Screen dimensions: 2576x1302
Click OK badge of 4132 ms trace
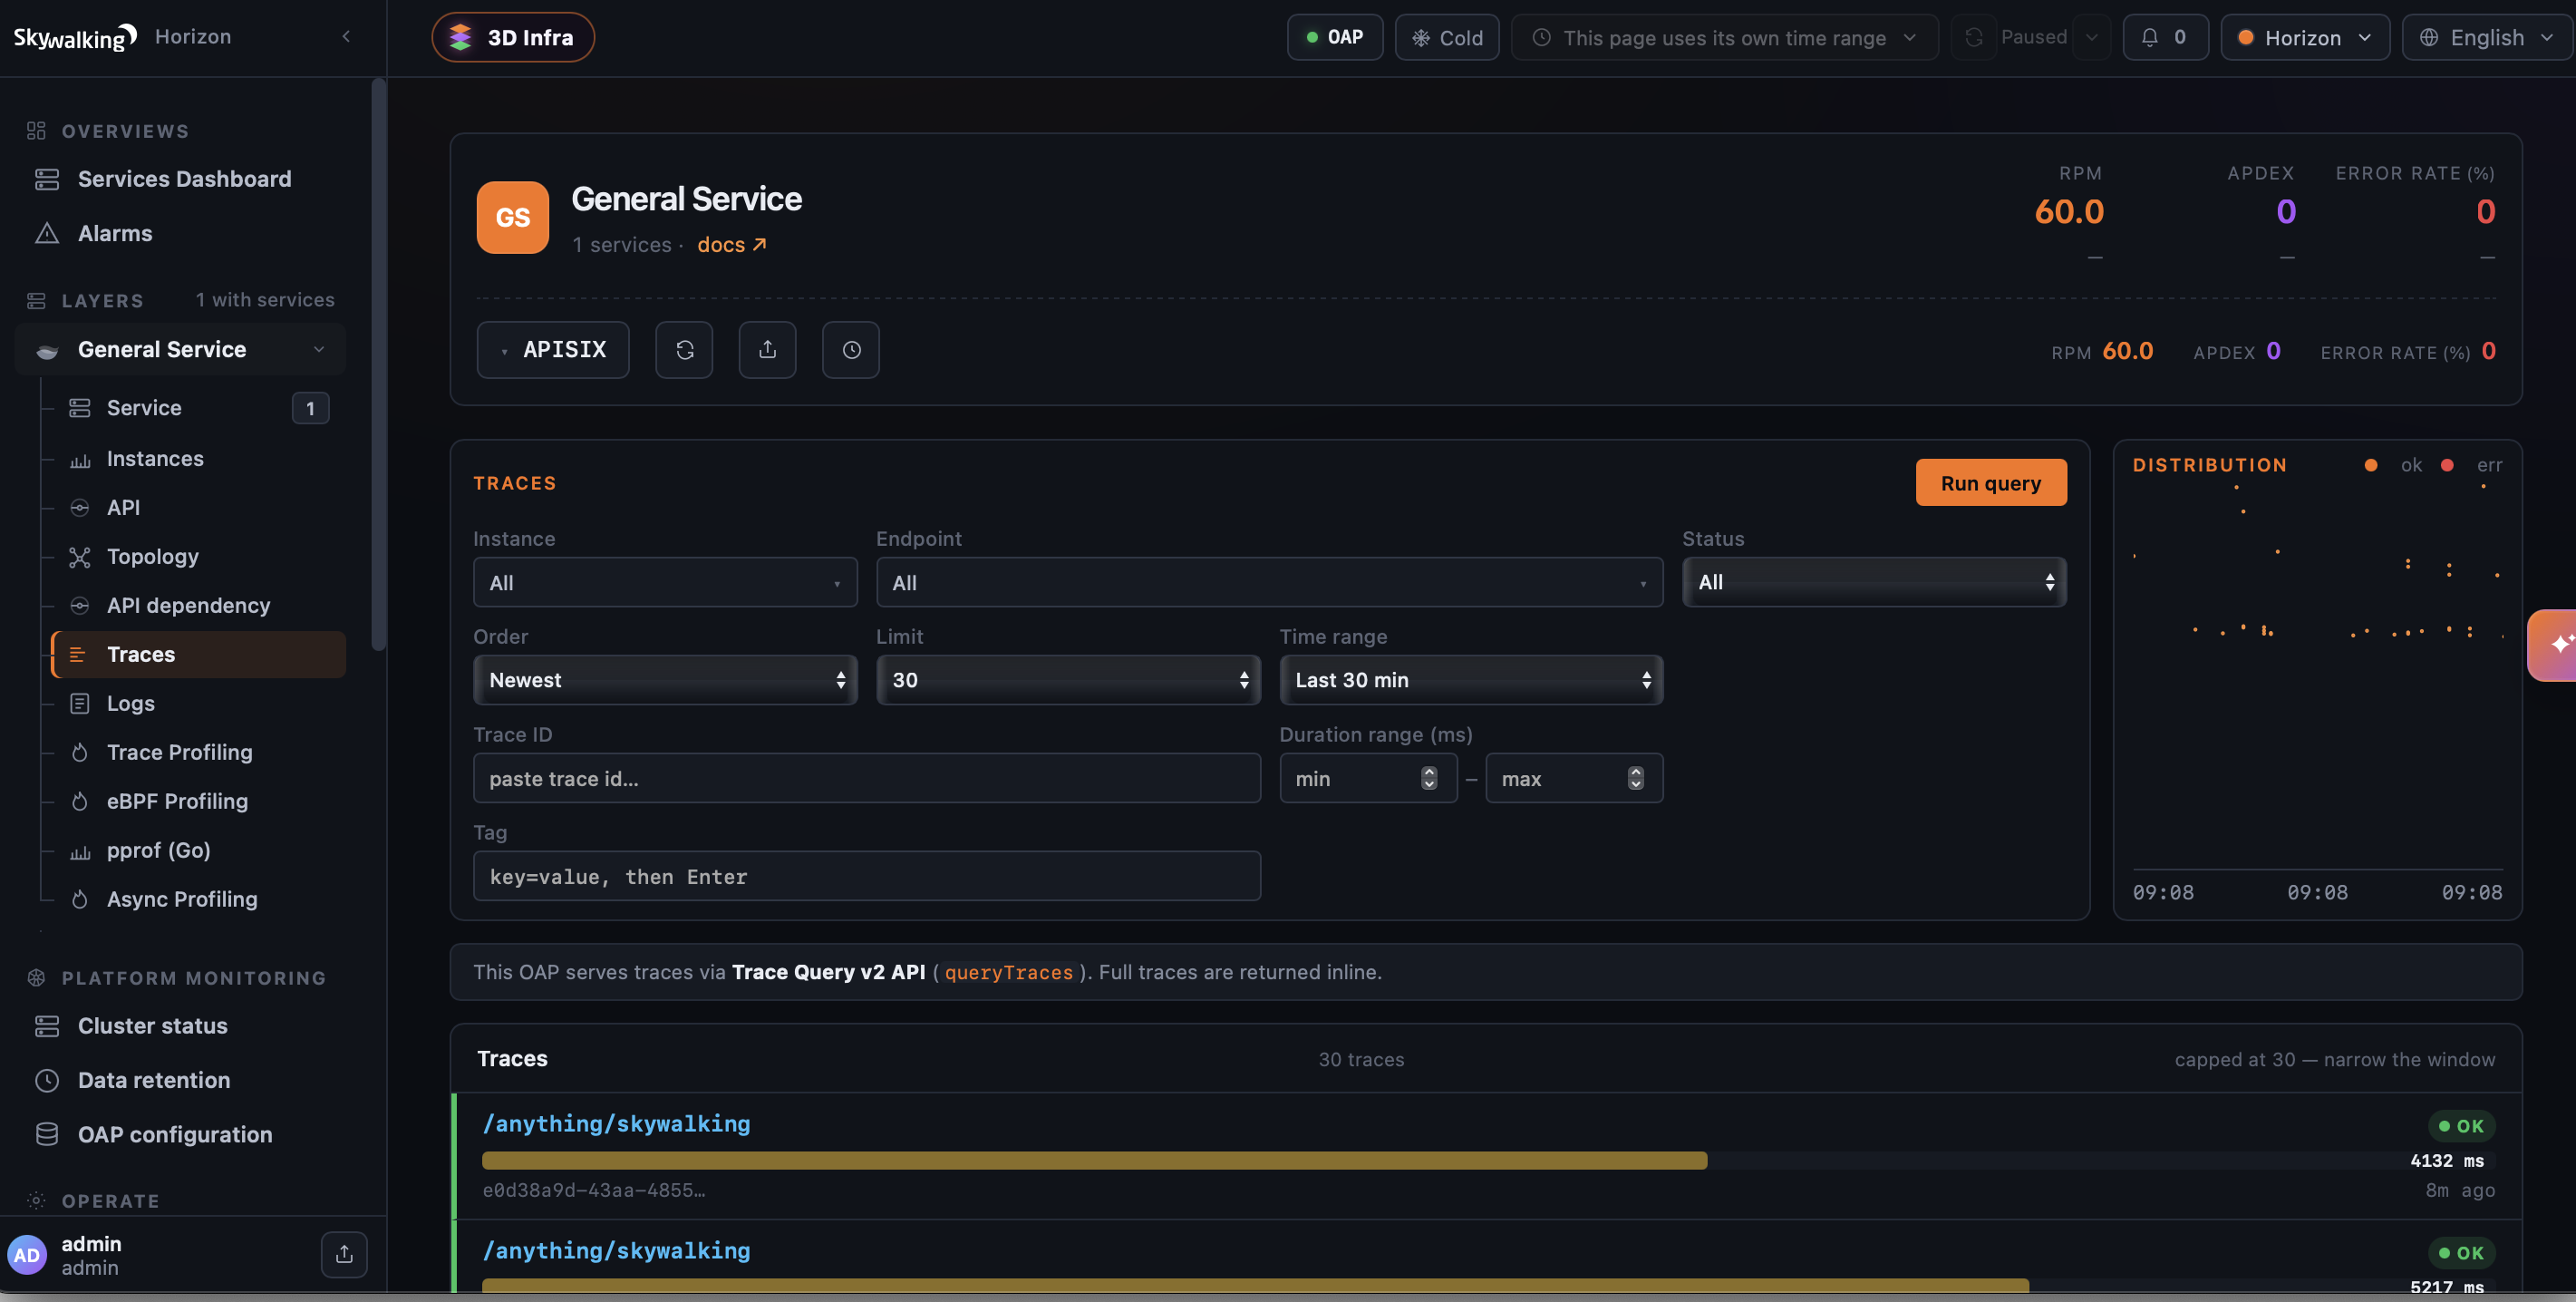2462,1126
